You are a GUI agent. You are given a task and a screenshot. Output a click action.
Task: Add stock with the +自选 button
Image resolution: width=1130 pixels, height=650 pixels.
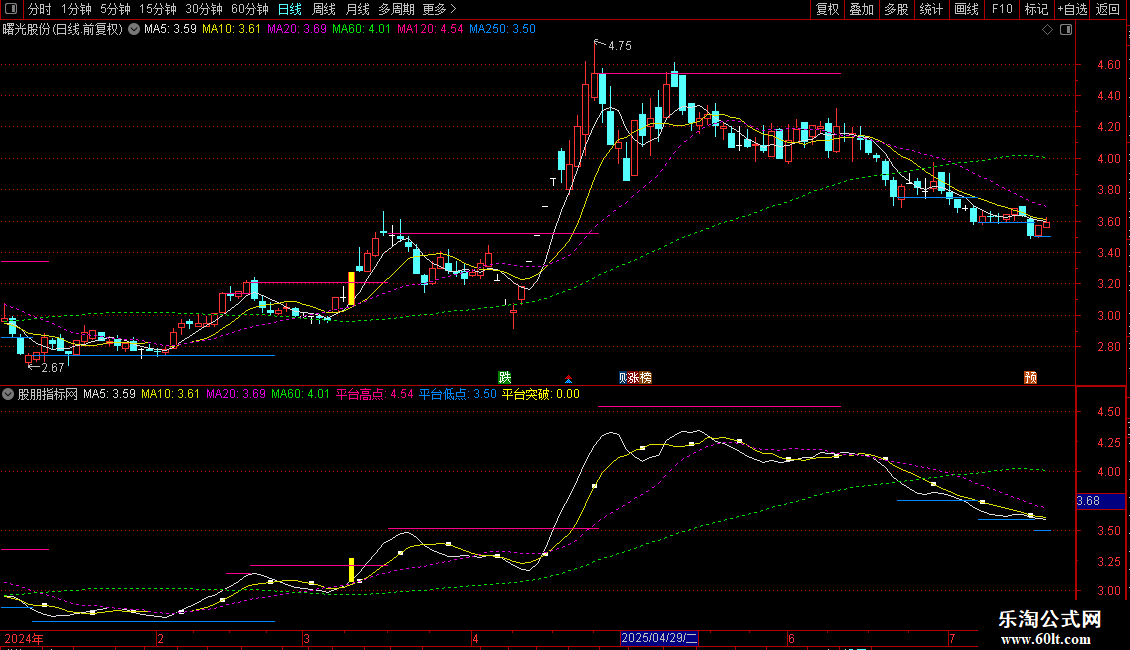click(x=1072, y=9)
